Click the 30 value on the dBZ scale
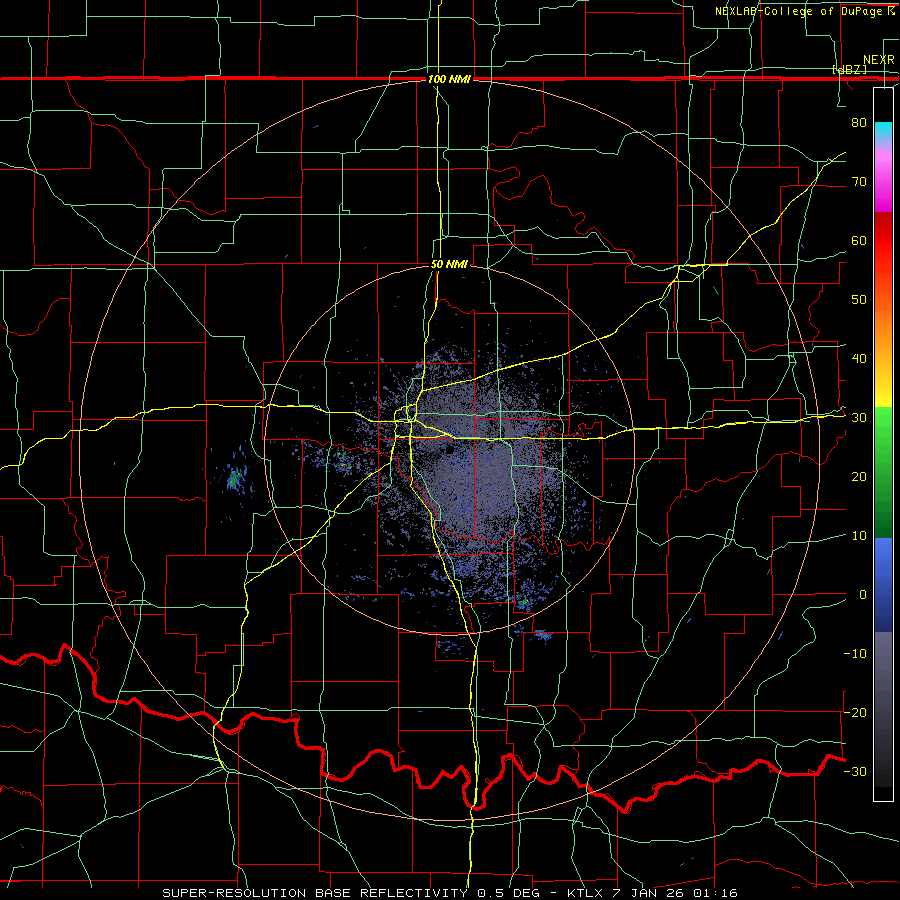The image size is (900, 900). pyautogui.click(x=859, y=418)
